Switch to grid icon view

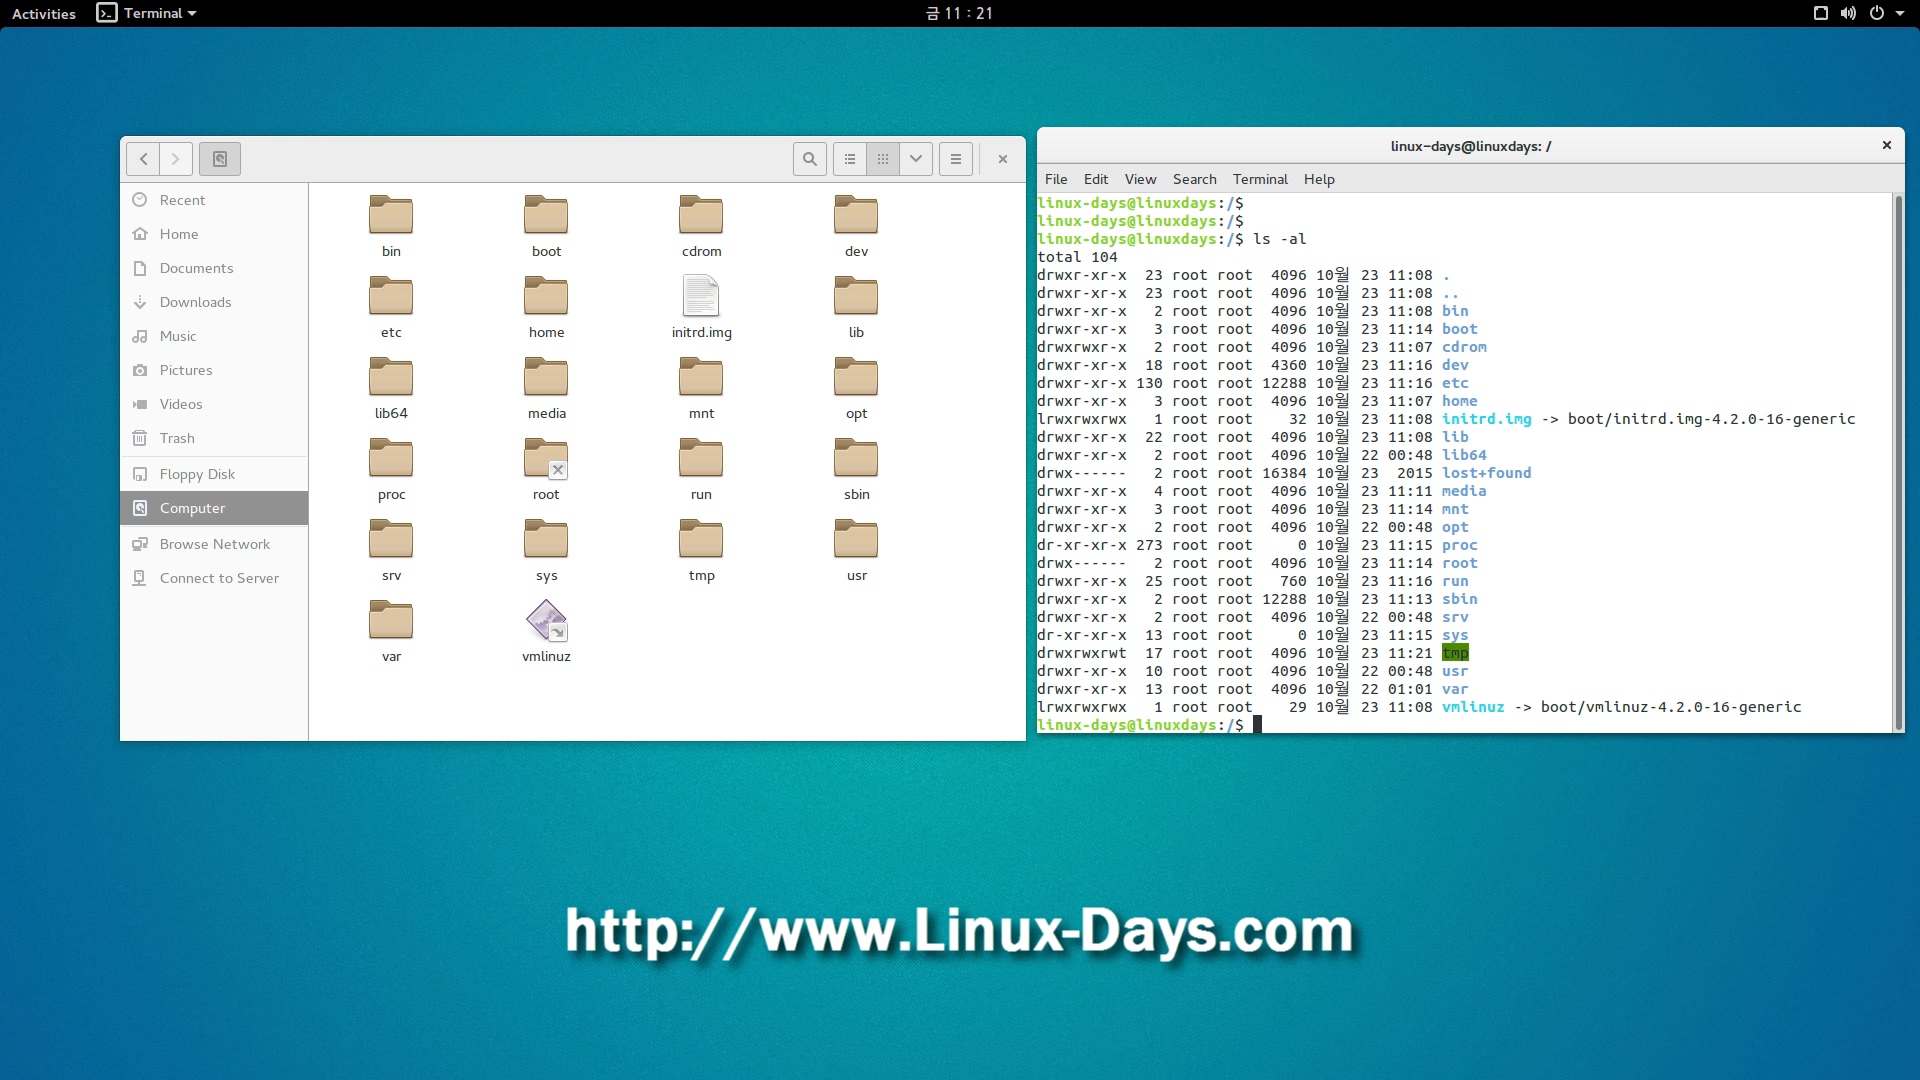883,159
